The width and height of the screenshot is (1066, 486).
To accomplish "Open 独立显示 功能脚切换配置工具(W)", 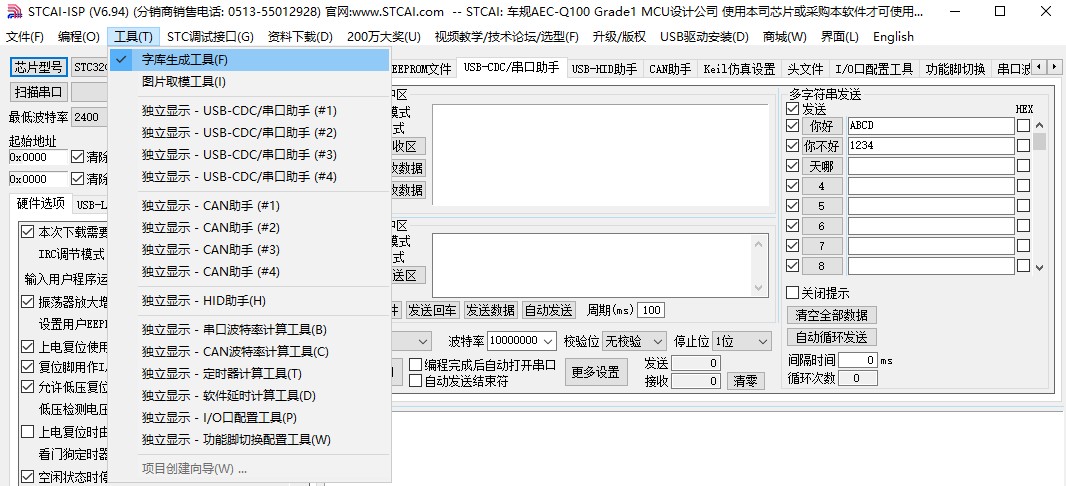I will click(250, 440).
